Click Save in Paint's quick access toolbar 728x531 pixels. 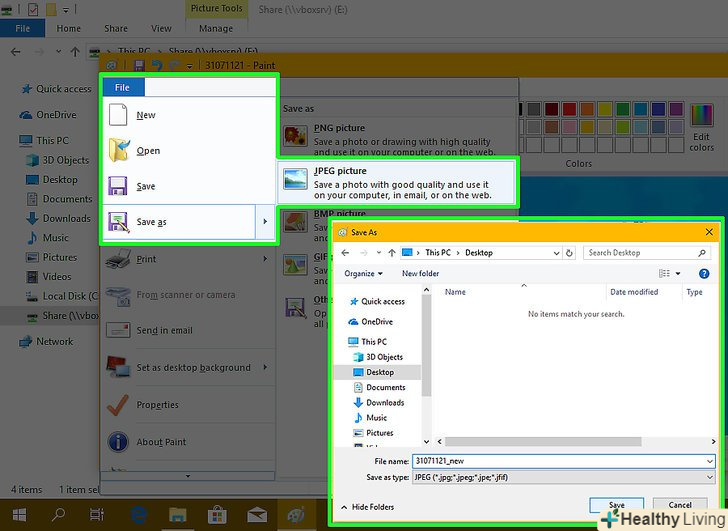(x=139, y=65)
